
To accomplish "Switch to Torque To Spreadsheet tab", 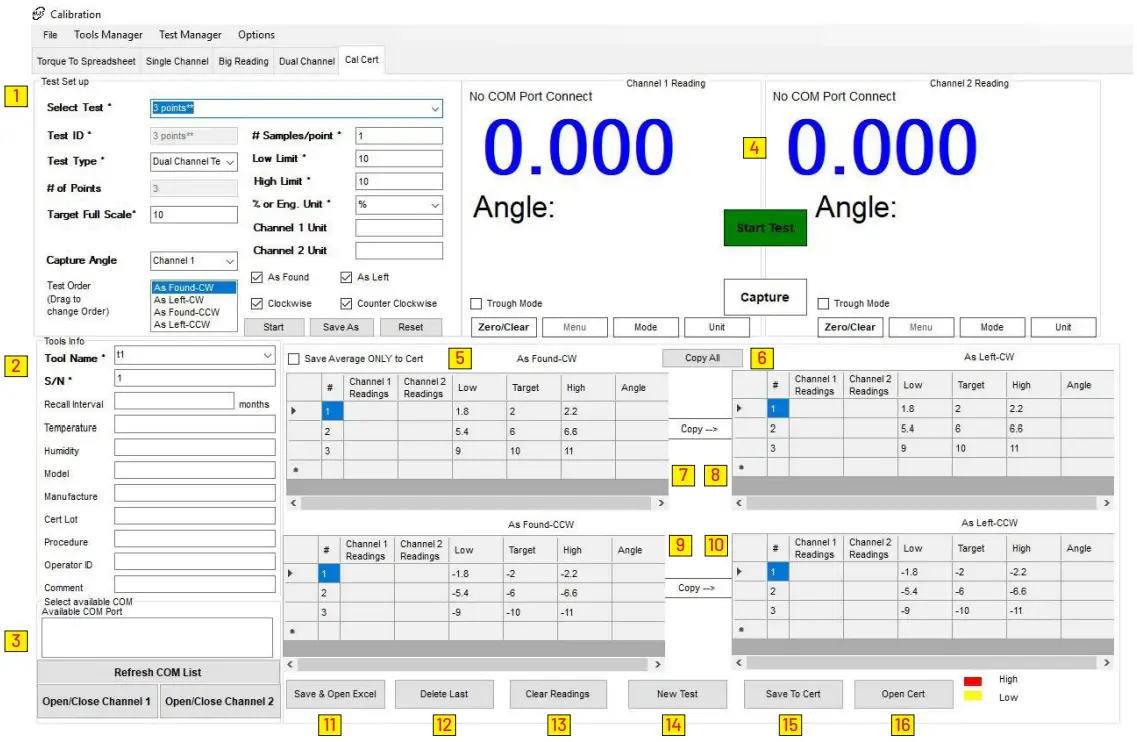I will pyautogui.click(x=86, y=62).
